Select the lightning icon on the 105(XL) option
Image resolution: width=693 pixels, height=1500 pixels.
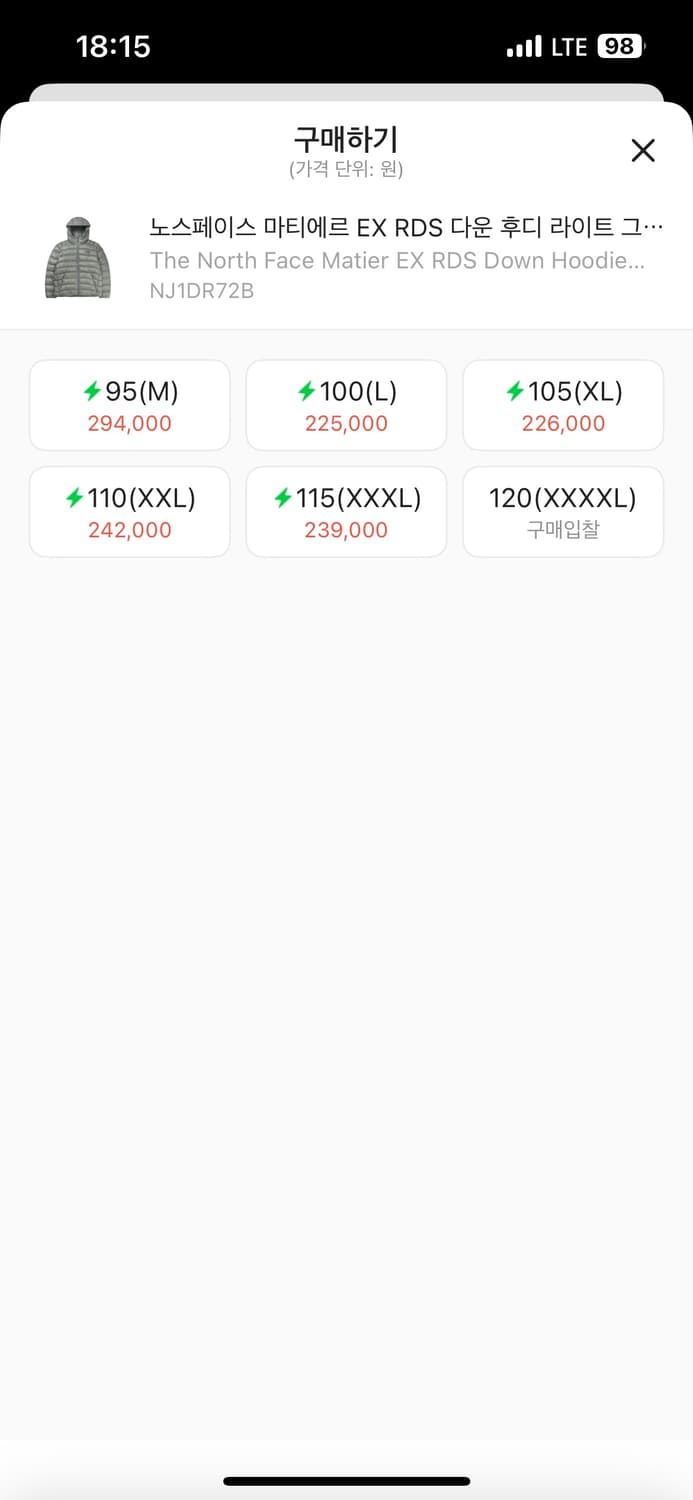click(516, 391)
